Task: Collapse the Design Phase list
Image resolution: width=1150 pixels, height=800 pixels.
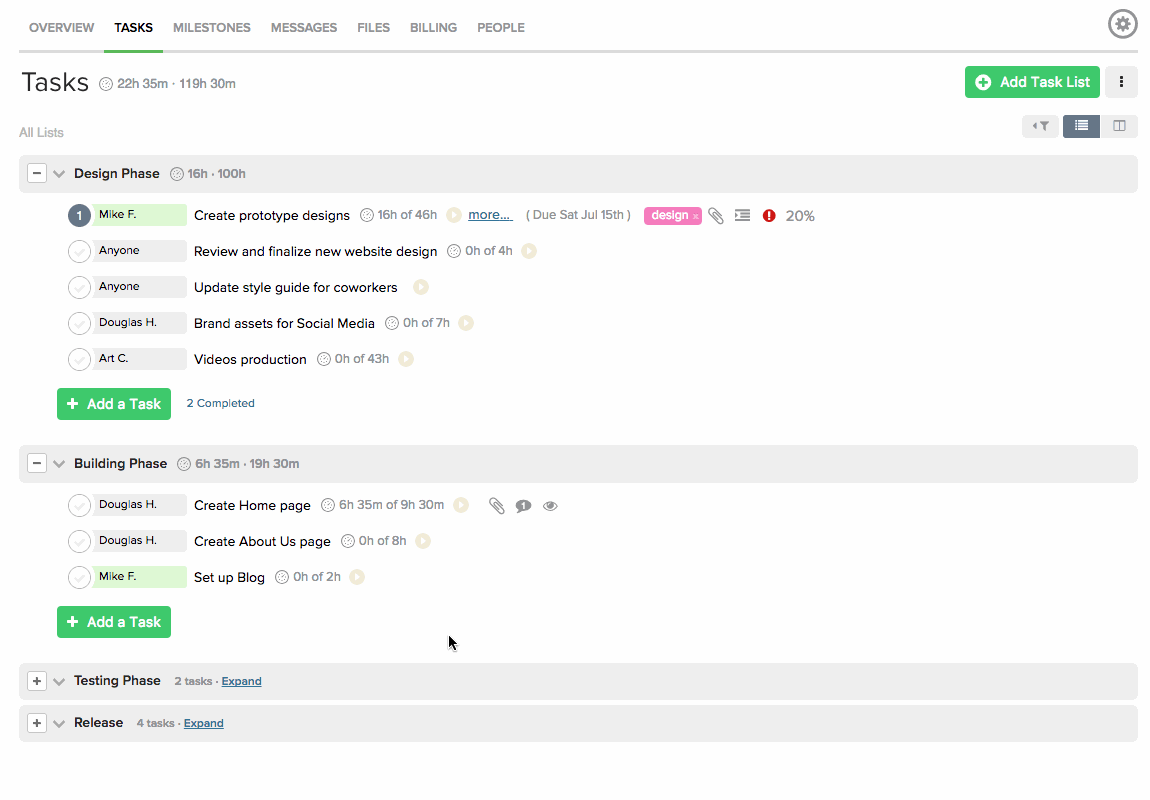Action: (x=36, y=172)
